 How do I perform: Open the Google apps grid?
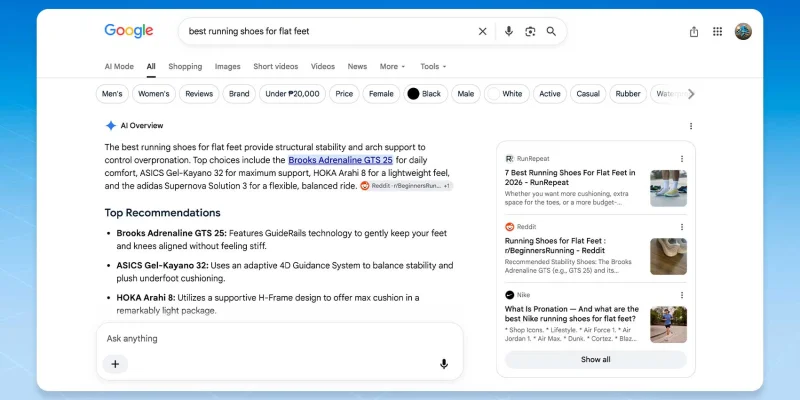pos(717,32)
